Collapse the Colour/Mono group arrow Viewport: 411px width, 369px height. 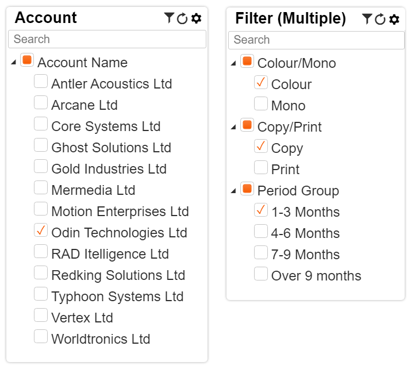234,63
